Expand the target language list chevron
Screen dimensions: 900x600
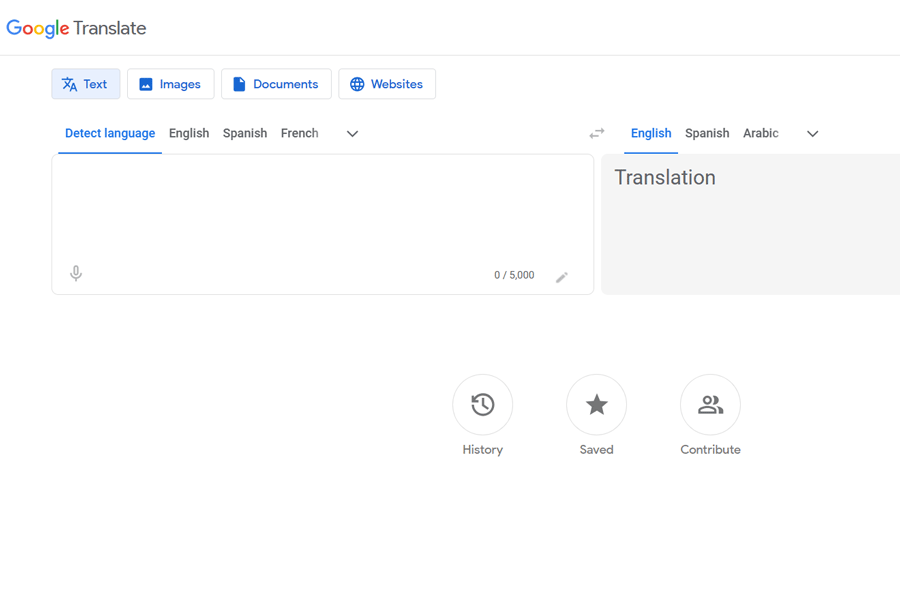[812, 134]
